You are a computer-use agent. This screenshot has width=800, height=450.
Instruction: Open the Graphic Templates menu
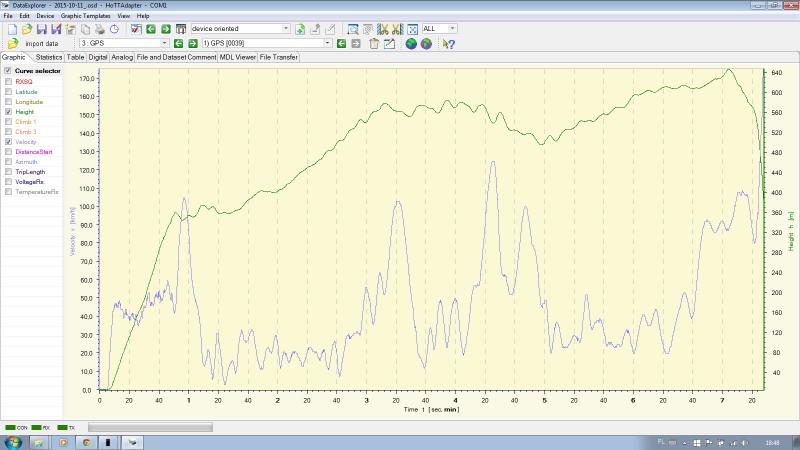[86, 17]
